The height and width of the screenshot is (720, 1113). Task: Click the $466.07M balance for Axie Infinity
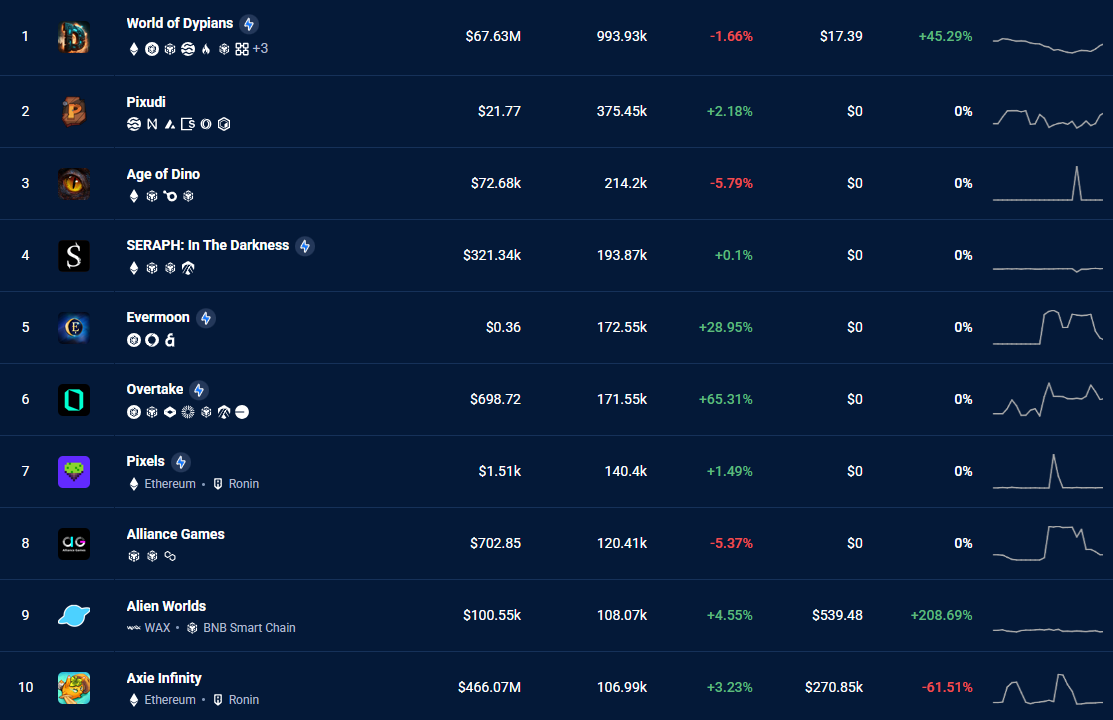[489, 687]
